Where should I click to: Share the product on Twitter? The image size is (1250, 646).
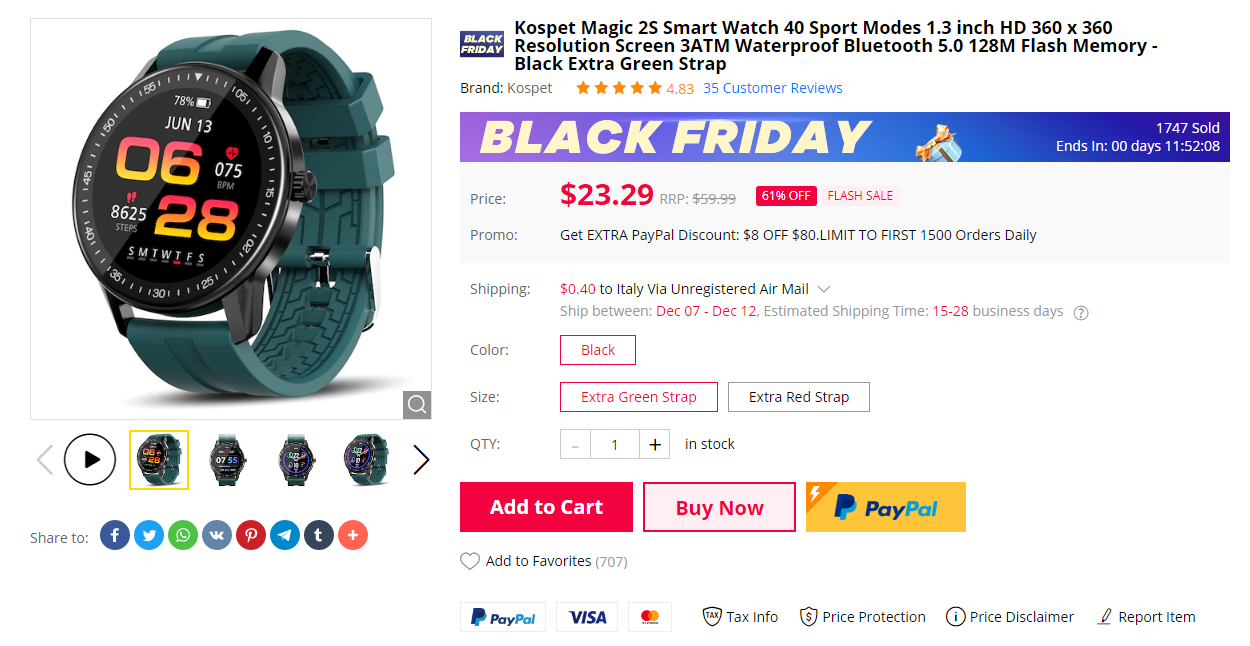(148, 535)
